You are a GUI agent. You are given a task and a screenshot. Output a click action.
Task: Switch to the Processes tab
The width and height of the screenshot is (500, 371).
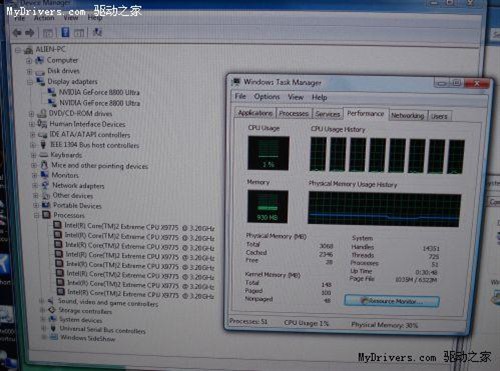[294, 114]
